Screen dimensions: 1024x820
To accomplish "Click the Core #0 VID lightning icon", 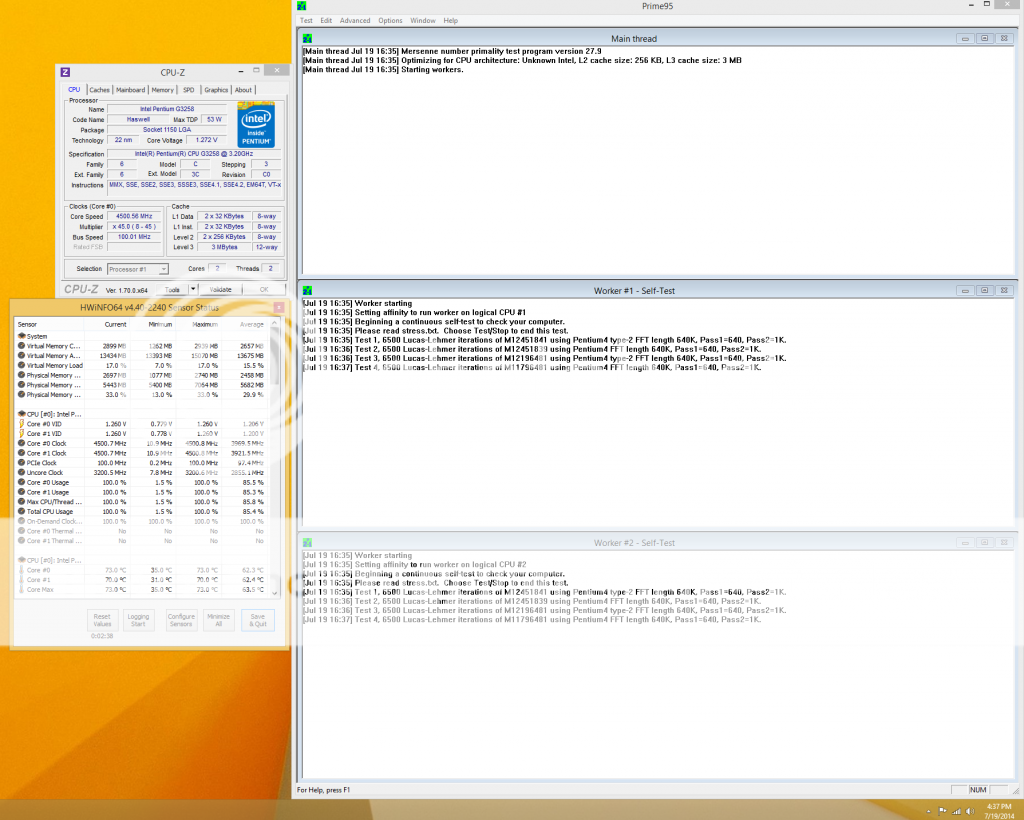I will [x=22, y=424].
